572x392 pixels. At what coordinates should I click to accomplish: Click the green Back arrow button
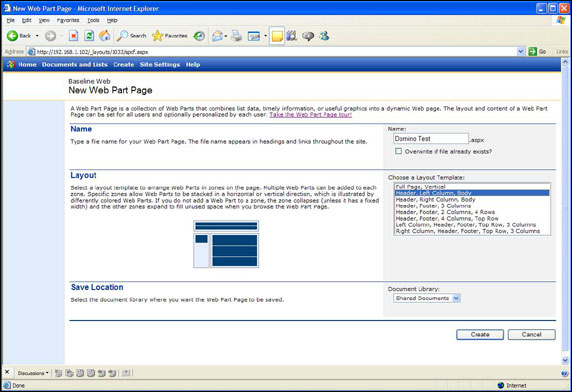(13, 36)
